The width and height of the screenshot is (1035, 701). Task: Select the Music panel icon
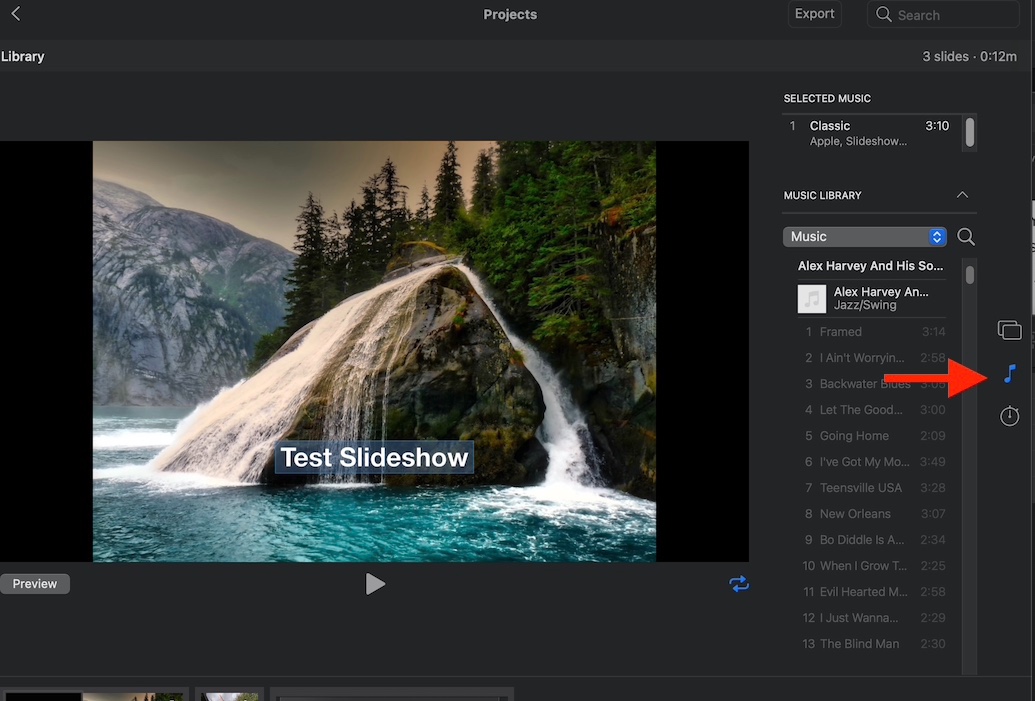tap(1009, 372)
